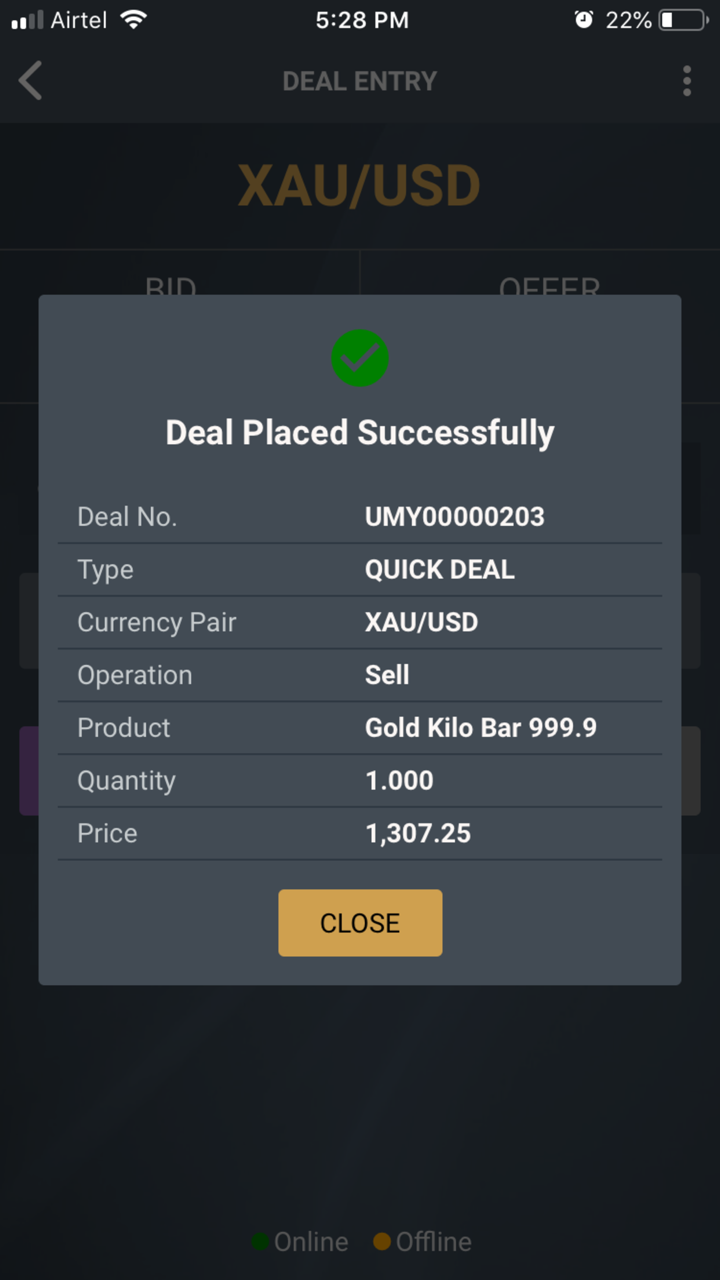720x1280 pixels.
Task: Tap the alarm clock status icon
Action: point(584,20)
